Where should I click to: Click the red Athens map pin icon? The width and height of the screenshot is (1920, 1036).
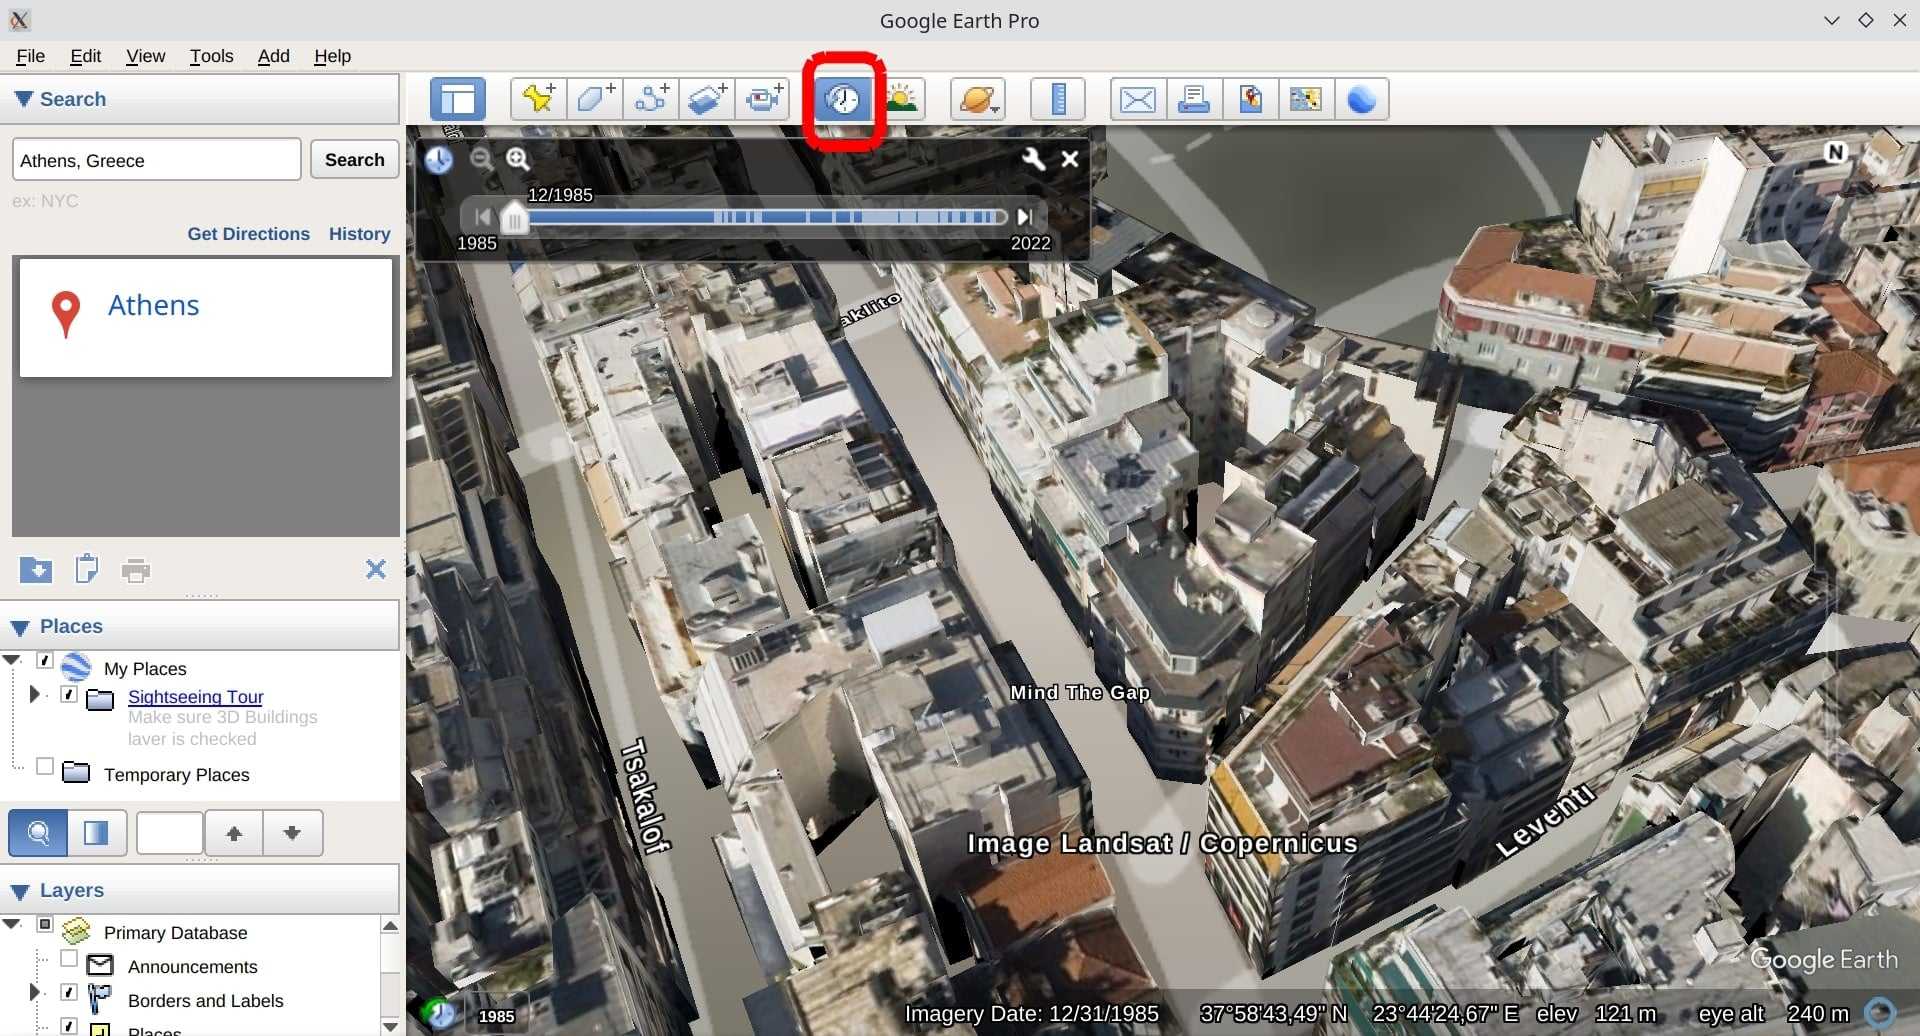(x=66, y=314)
